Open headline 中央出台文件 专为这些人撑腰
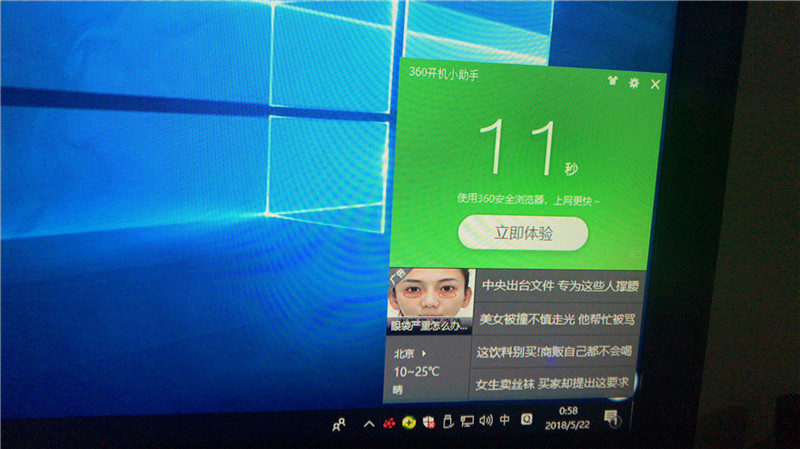This screenshot has width=800, height=449. click(560, 286)
